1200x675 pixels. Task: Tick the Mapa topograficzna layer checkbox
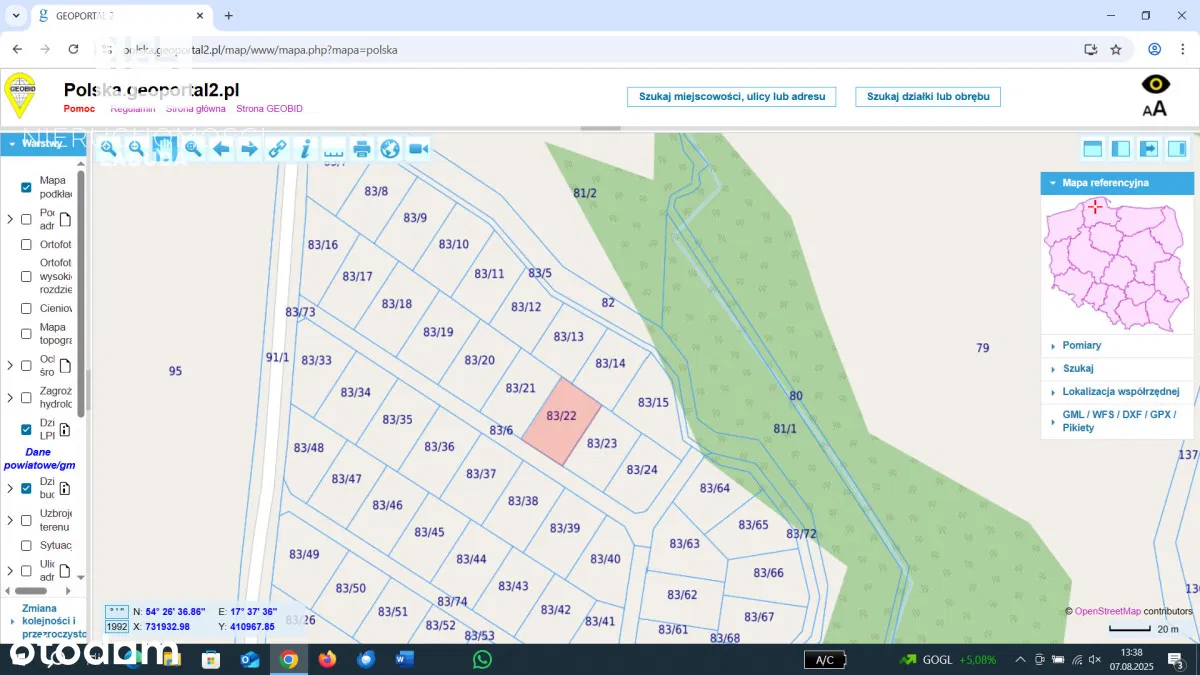[27, 334]
